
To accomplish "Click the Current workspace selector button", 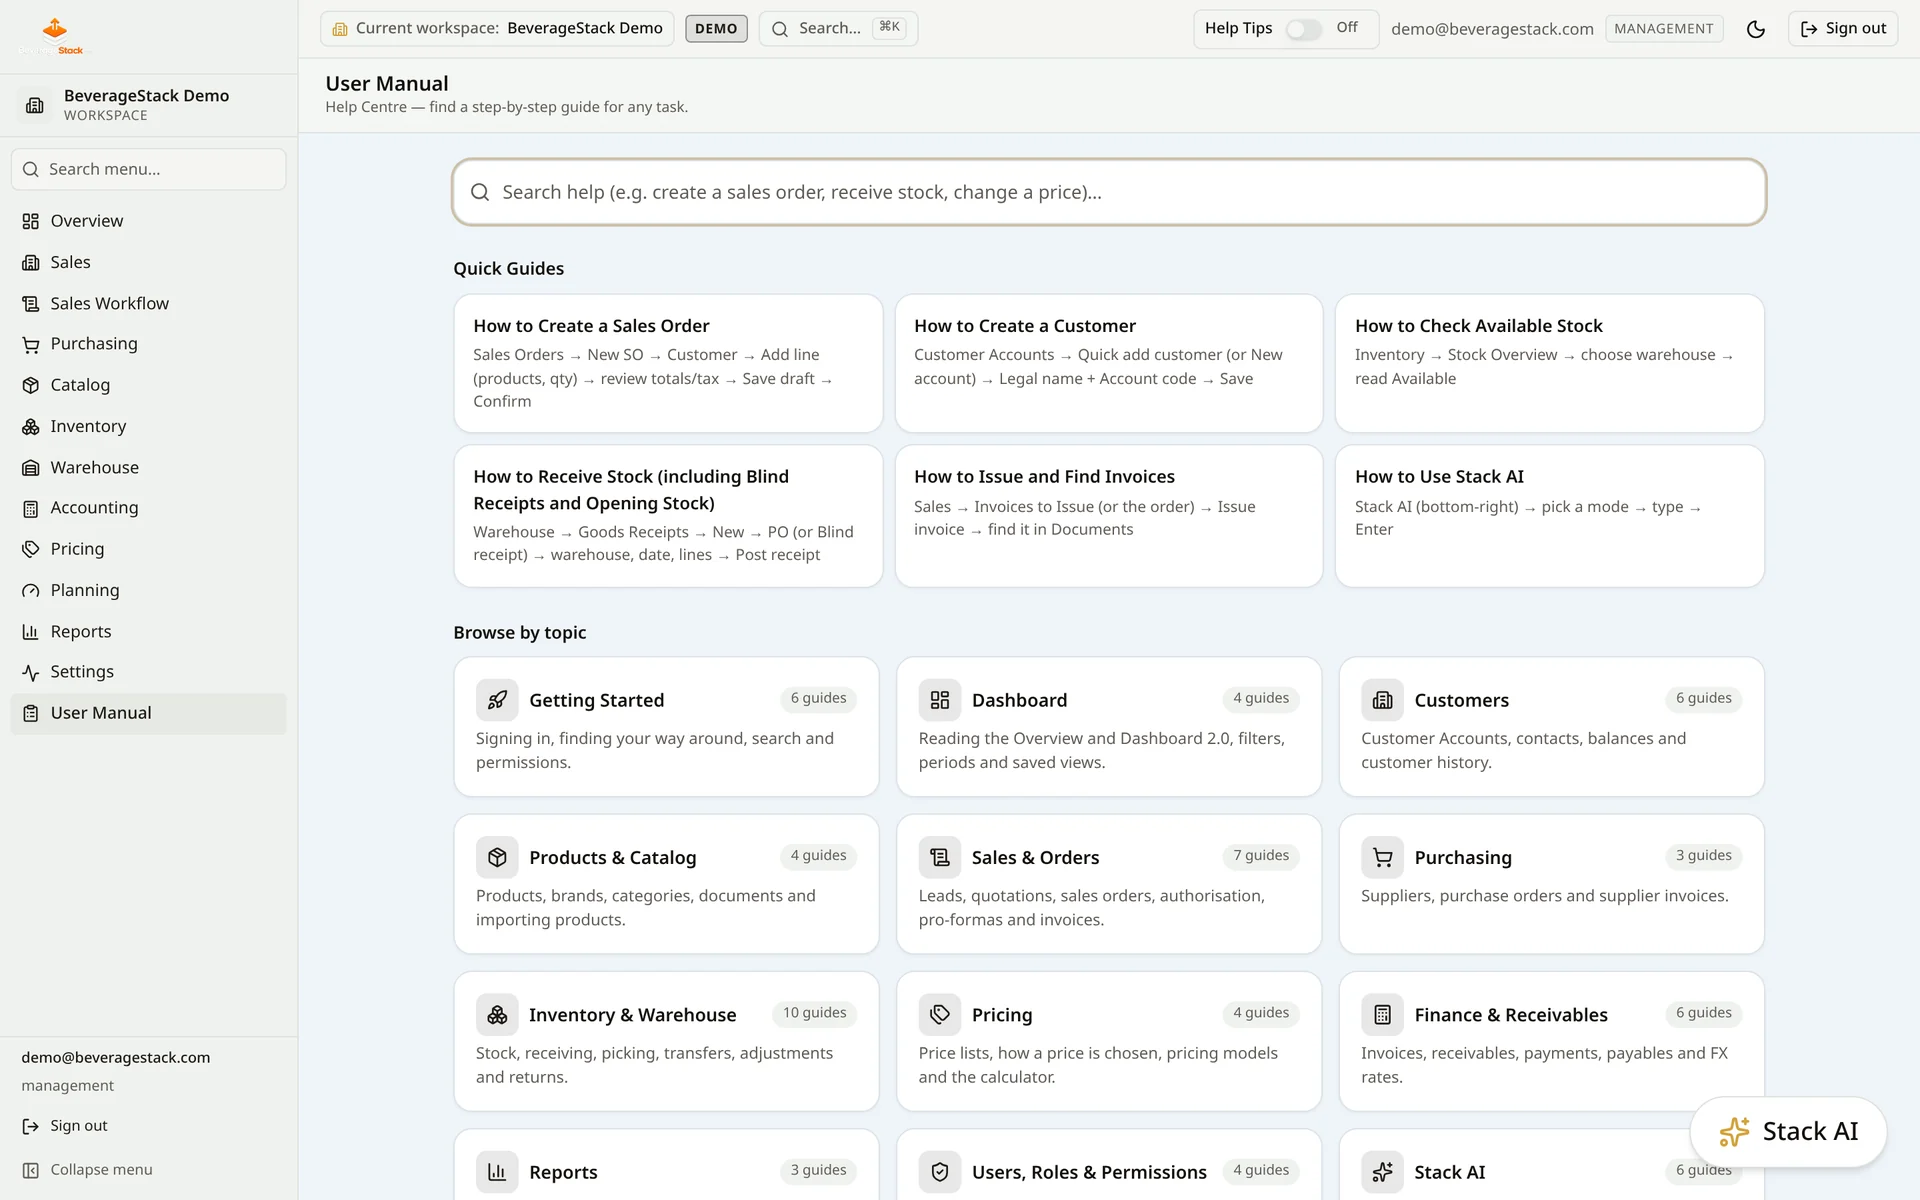I will (x=497, y=28).
